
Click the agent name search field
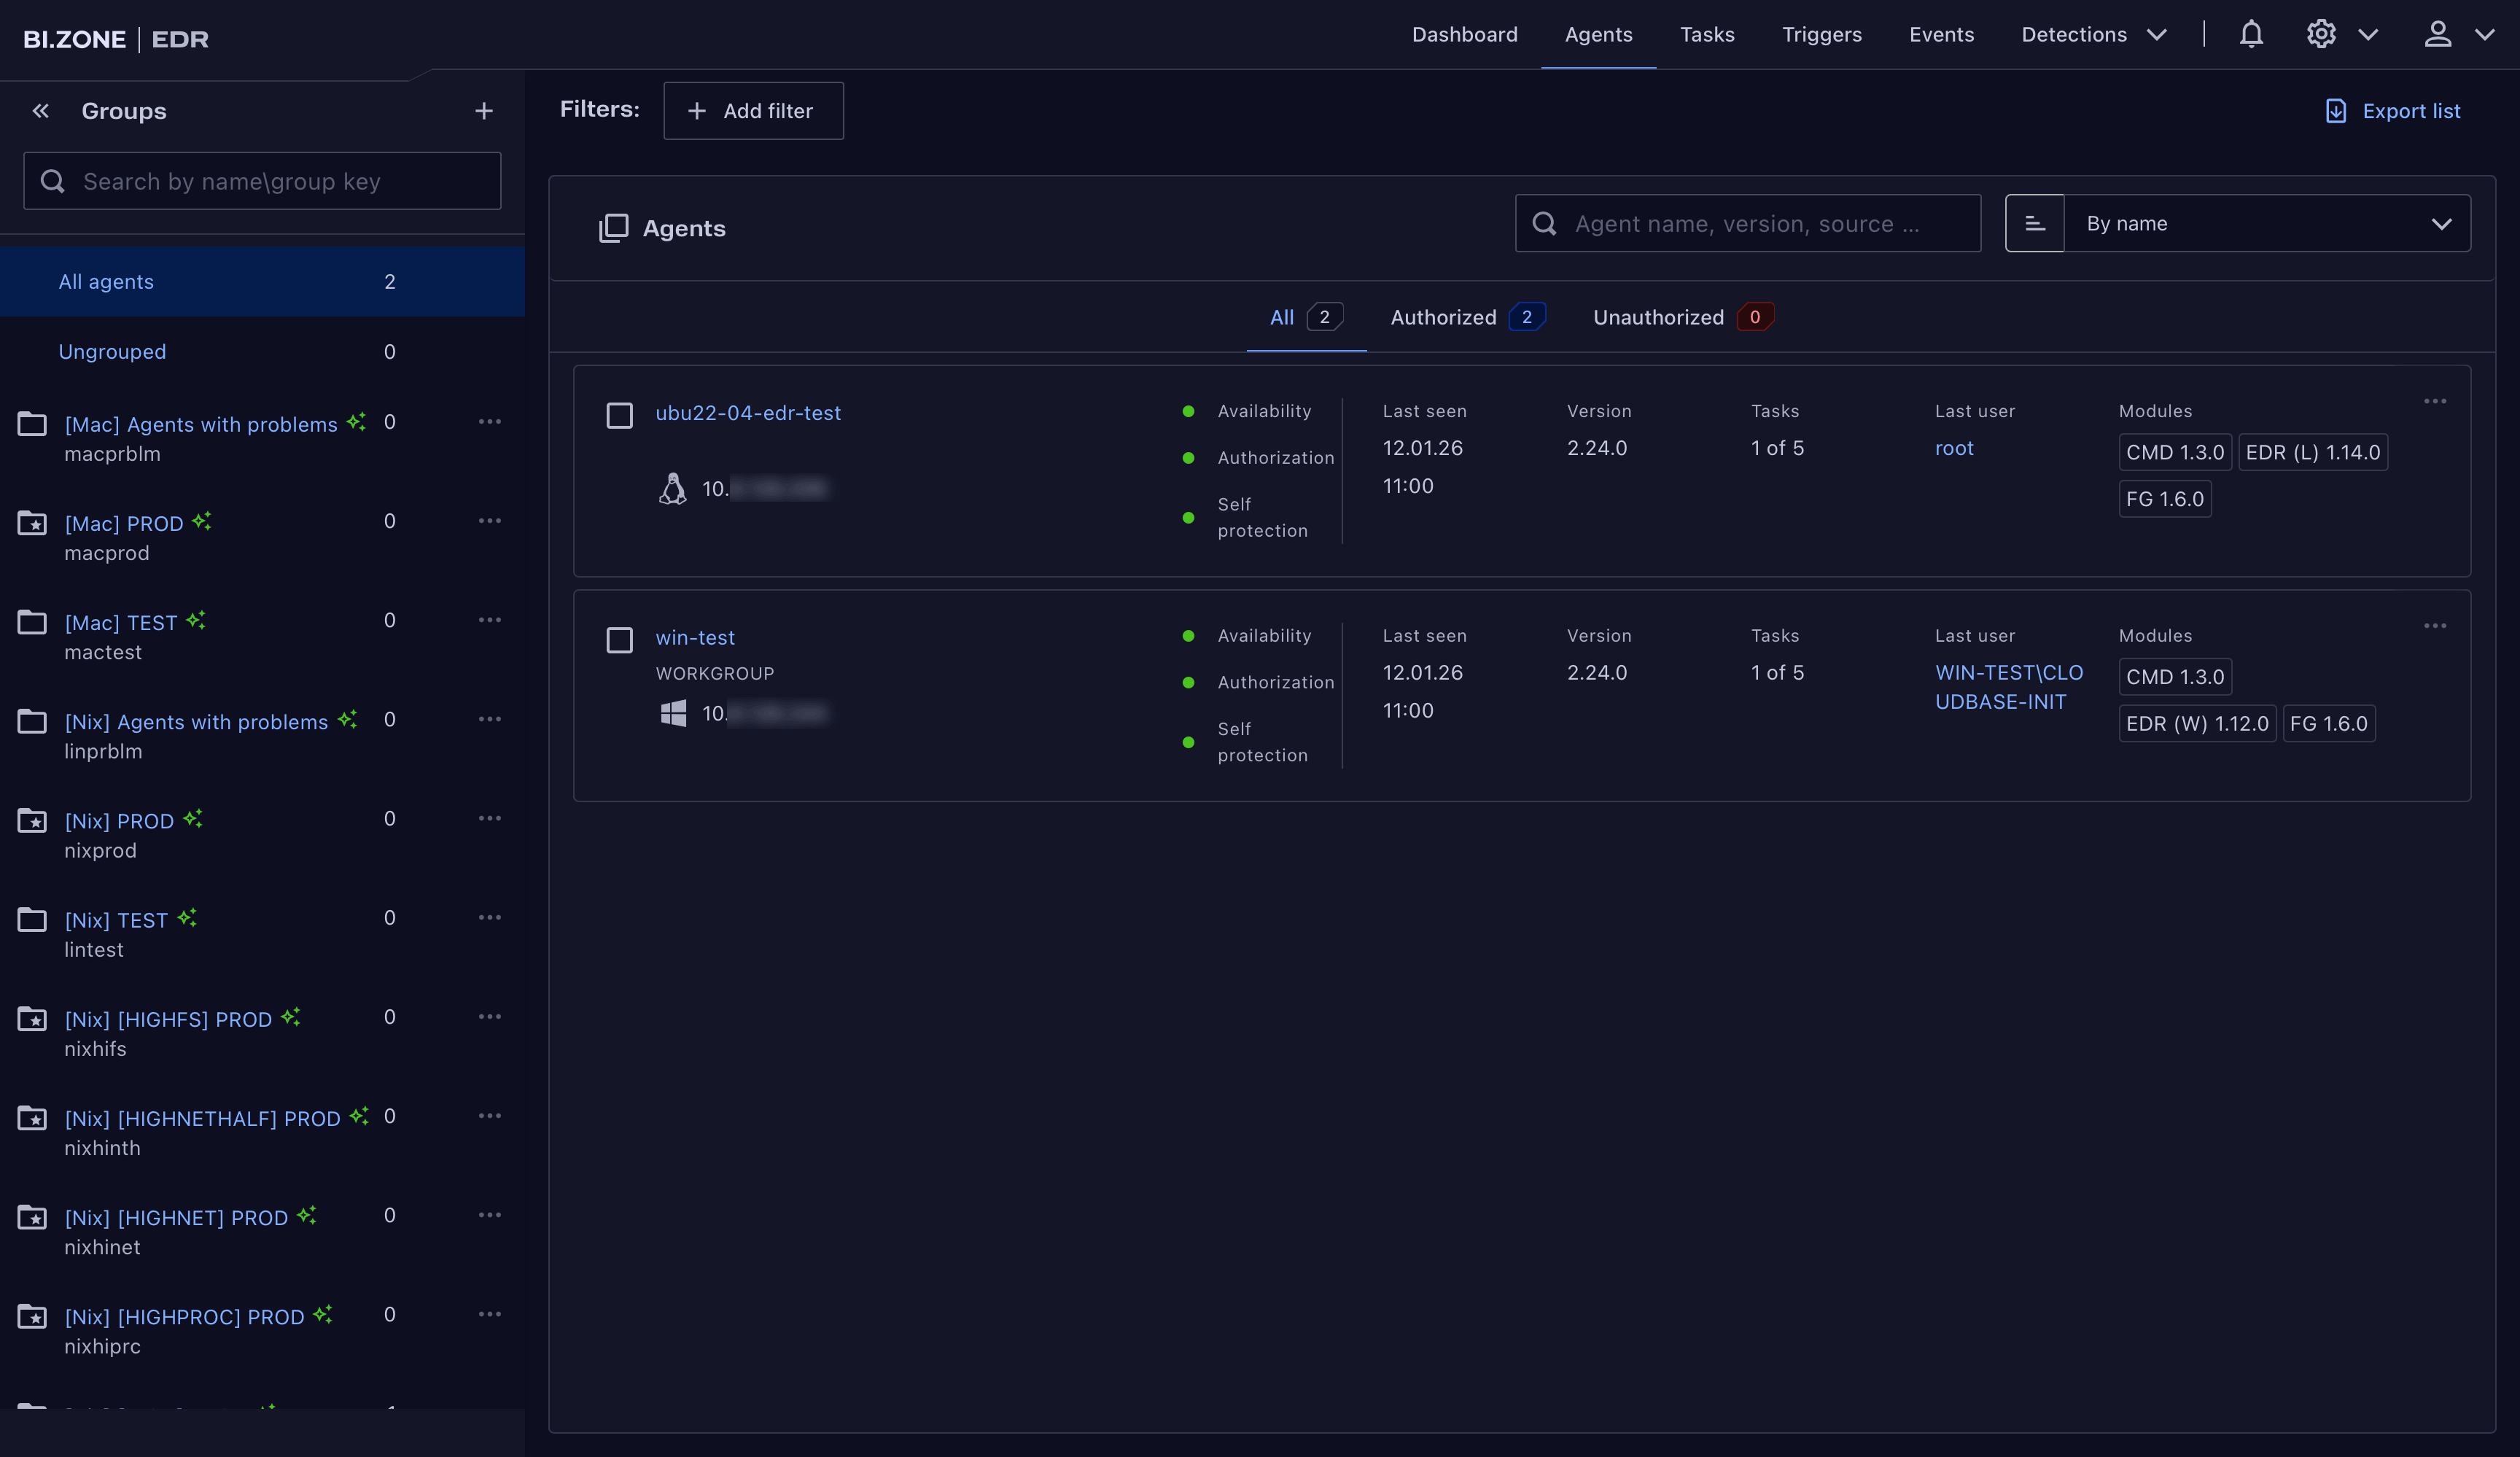point(1747,223)
